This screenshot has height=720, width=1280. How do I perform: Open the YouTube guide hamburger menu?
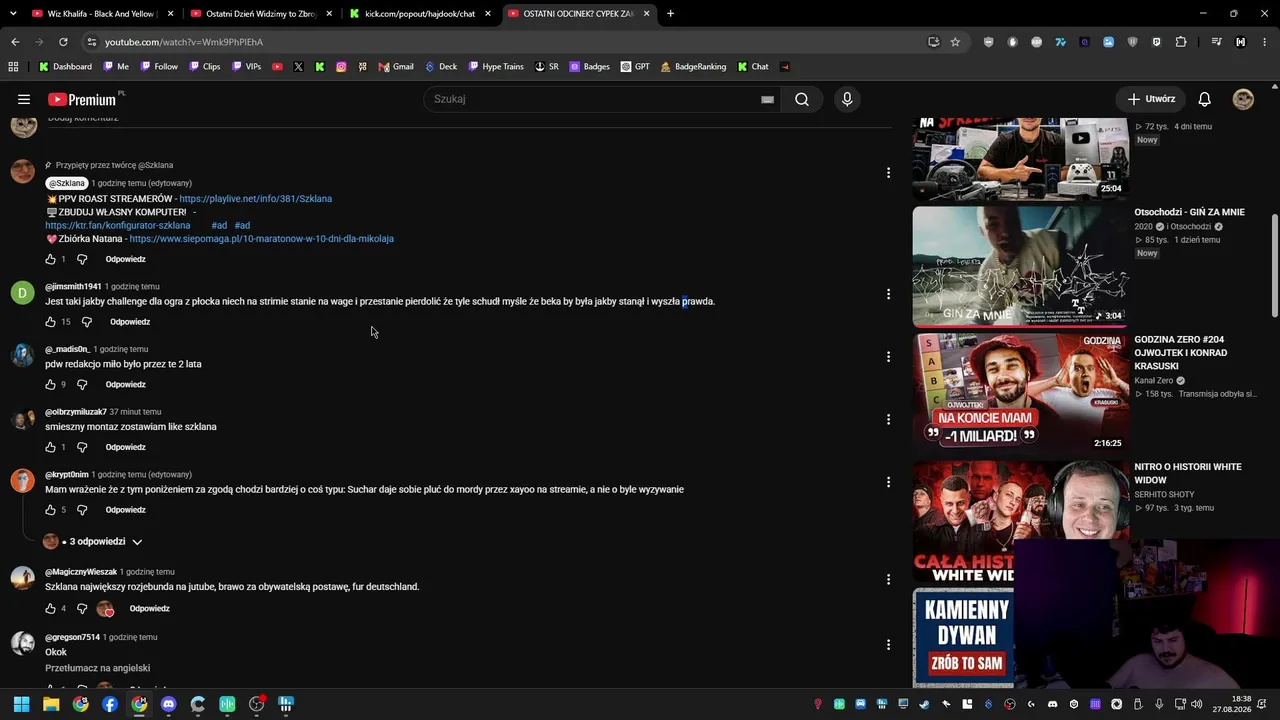pos(24,99)
